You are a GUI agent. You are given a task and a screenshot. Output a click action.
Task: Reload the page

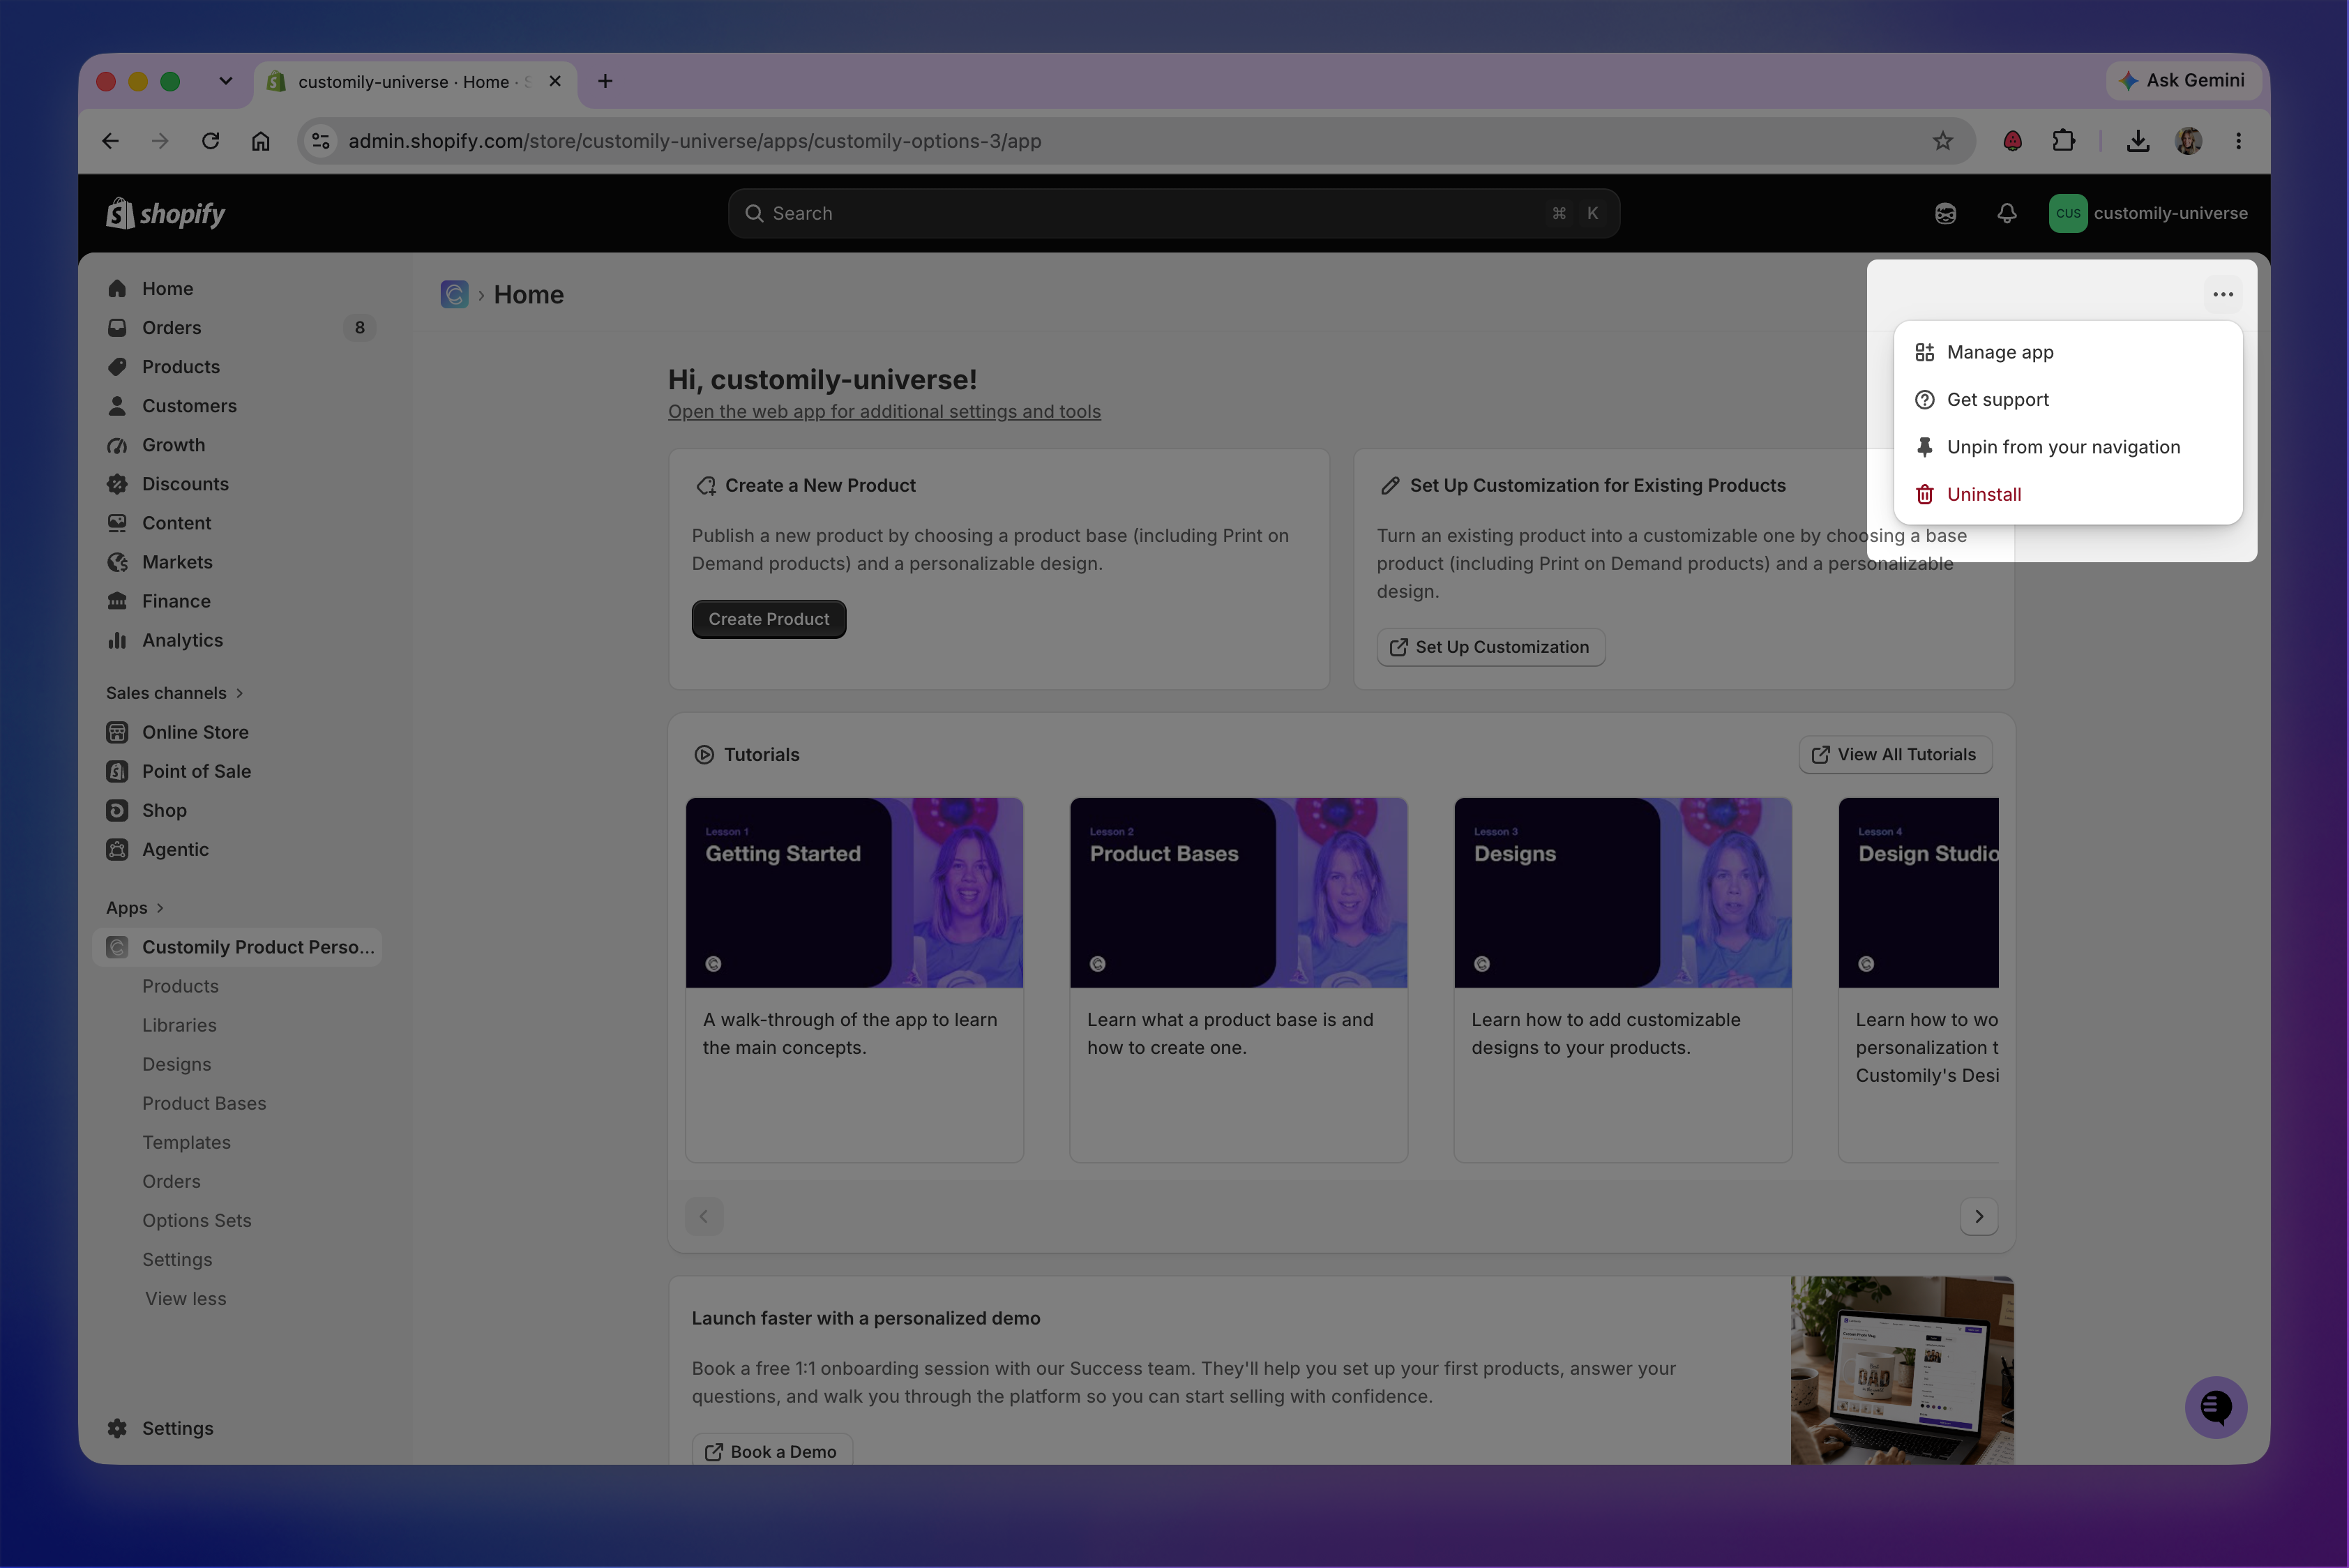point(210,141)
